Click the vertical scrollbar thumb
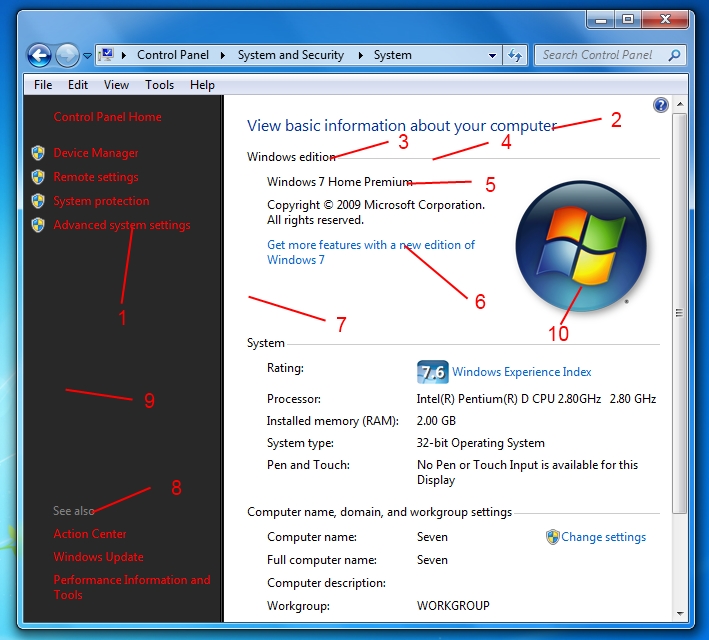This screenshot has height=640, width=709. click(x=680, y=313)
